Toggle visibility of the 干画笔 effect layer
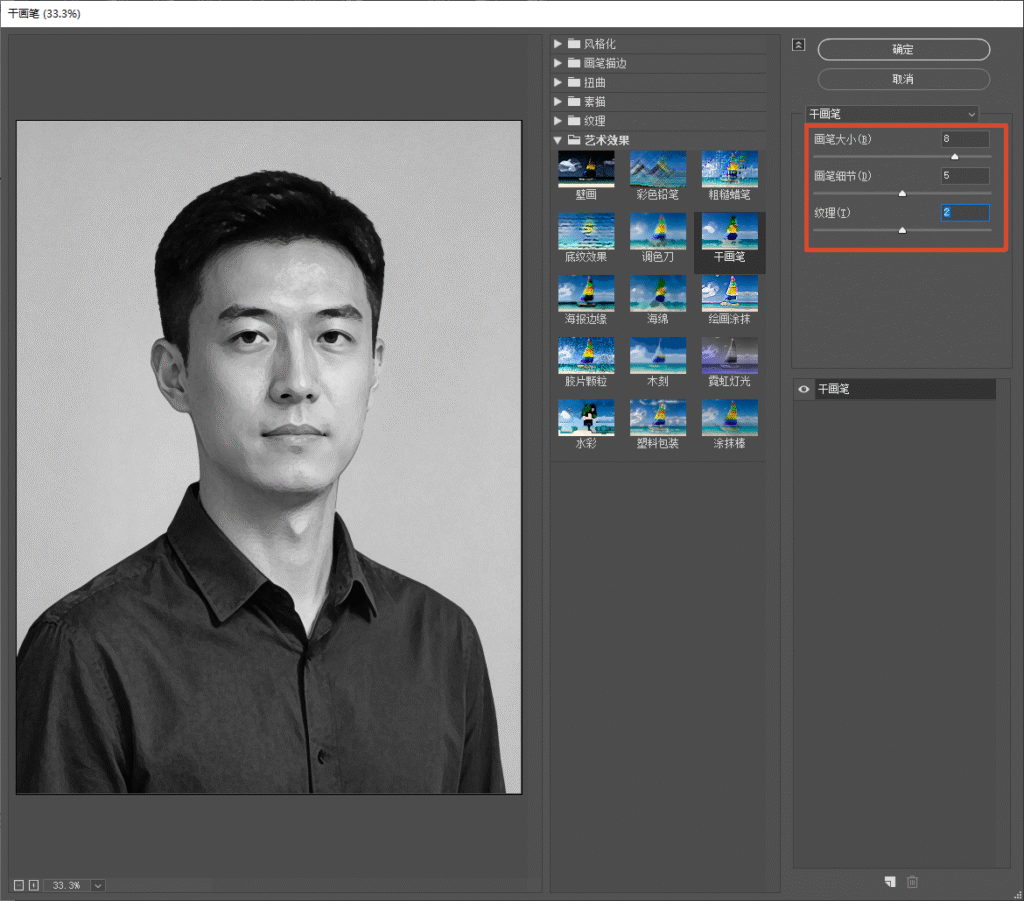1024x901 pixels. 804,389
